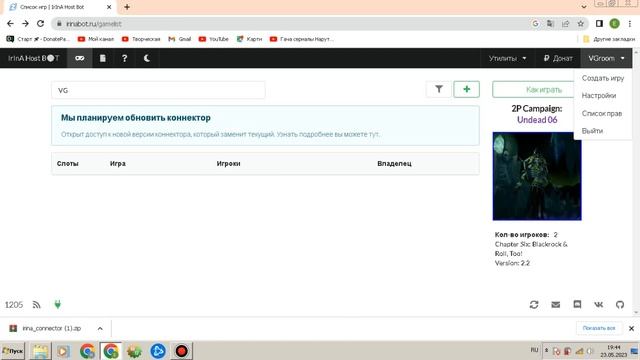Select Настройки from user menu

point(599,96)
